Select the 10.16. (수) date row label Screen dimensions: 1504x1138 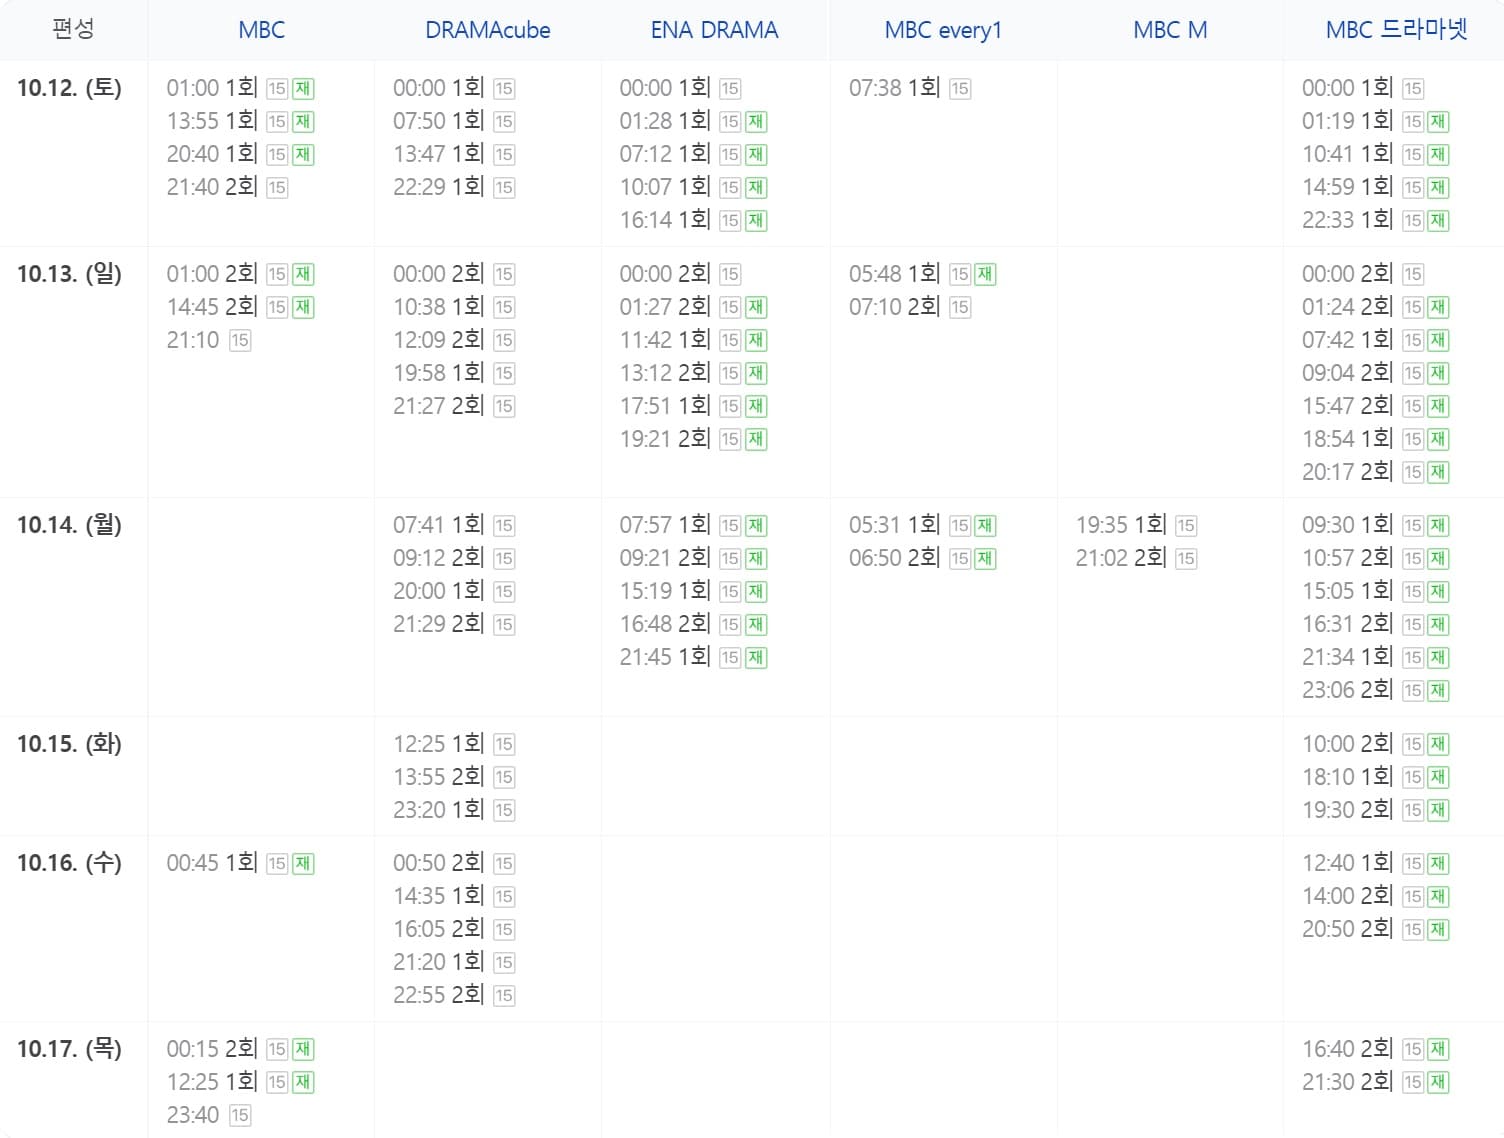(x=69, y=862)
